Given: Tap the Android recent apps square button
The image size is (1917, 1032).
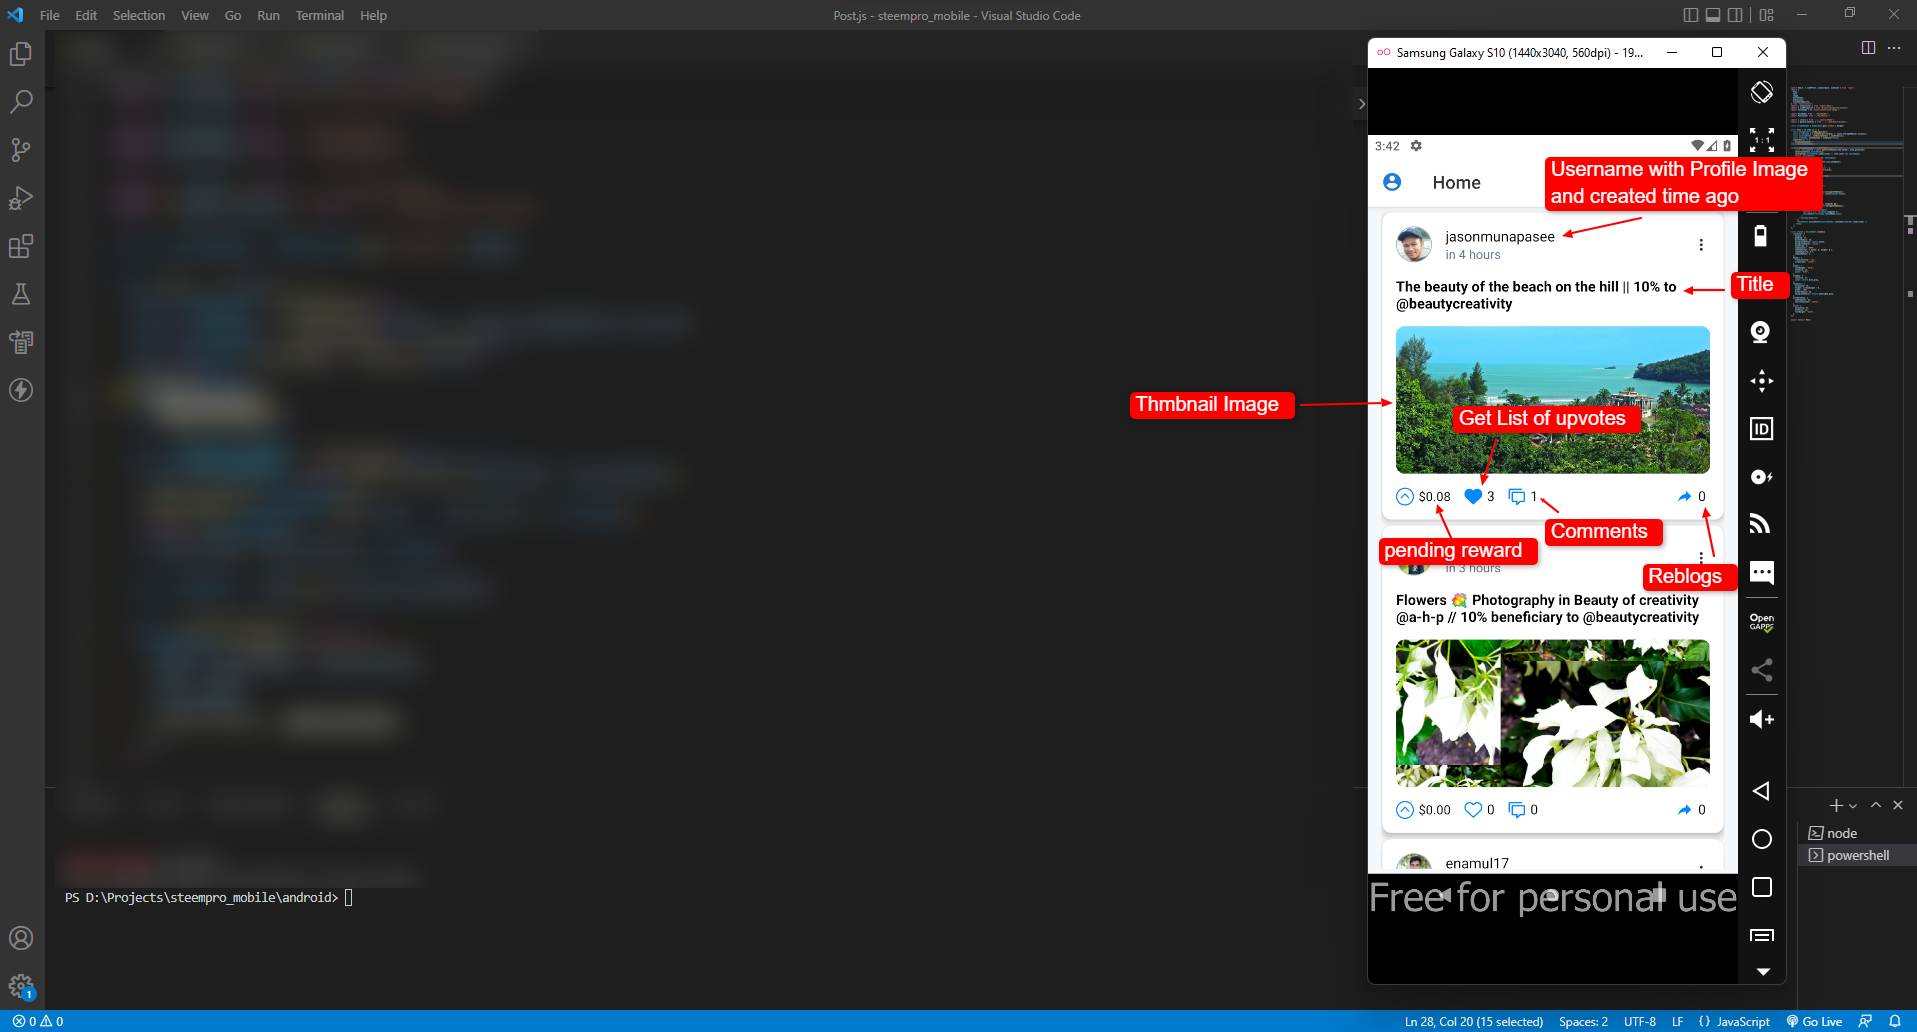Looking at the screenshot, I should point(1762,887).
